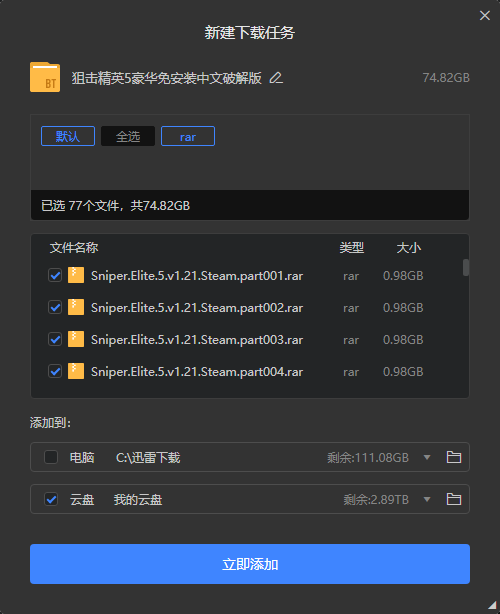Click the file list scrollbar thumb
Image resolution: width=500 pixels, height=614 pixels.
(x=466, y=267)
